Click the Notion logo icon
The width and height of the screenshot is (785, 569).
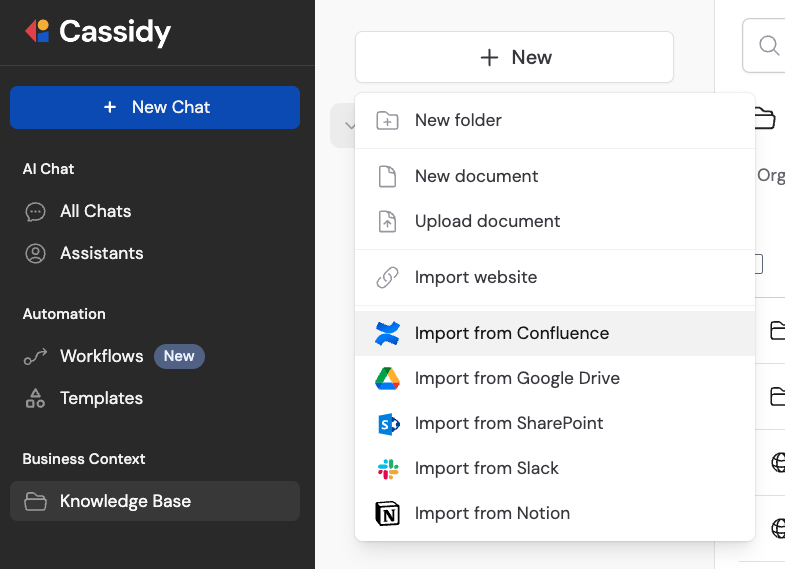[387, 514]
